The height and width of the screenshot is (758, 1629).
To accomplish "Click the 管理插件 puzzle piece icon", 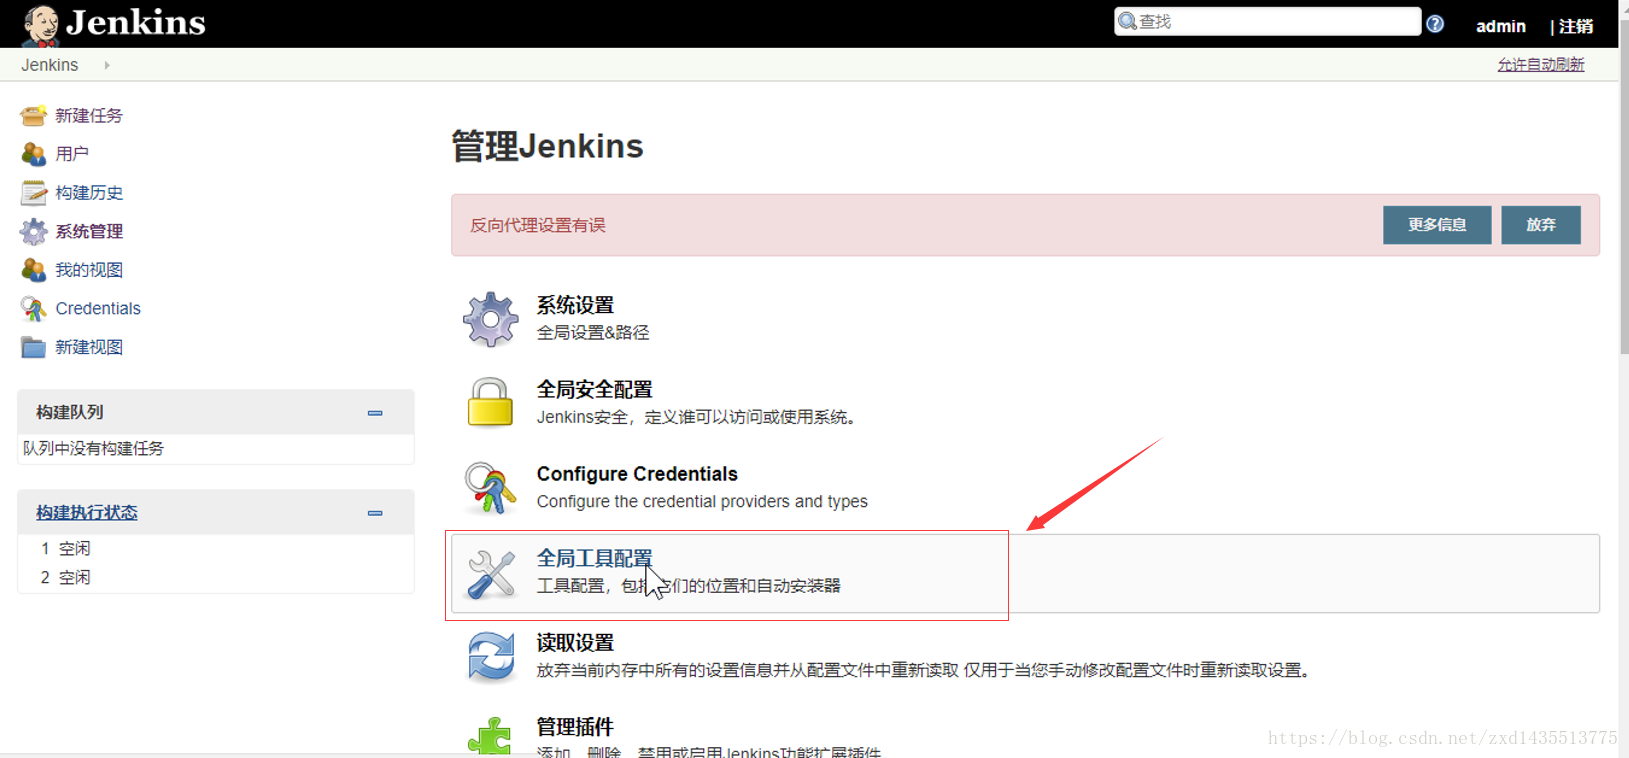I will pyautogui.click(x=490, y=736).
